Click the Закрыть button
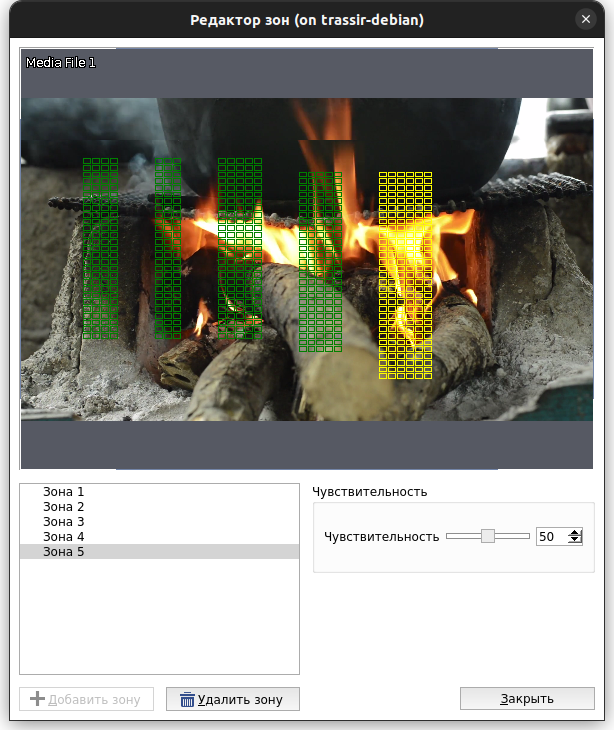 coord(527,699)
